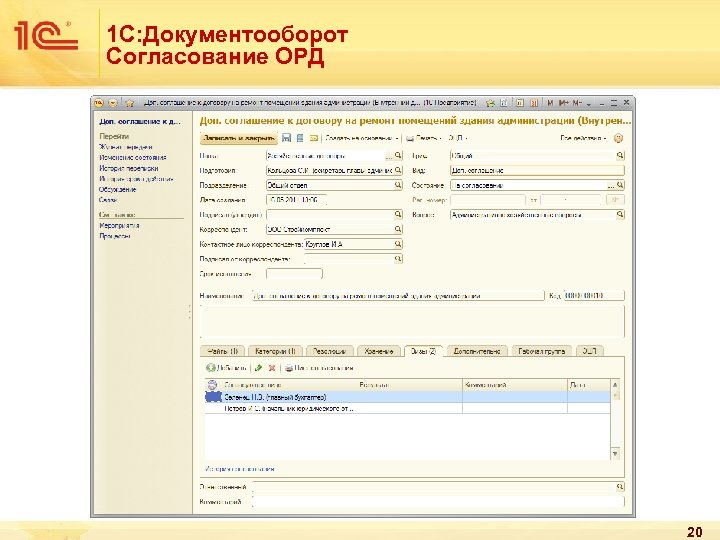Open the История согласования link
720x540 pixels.
click(240, 469)
